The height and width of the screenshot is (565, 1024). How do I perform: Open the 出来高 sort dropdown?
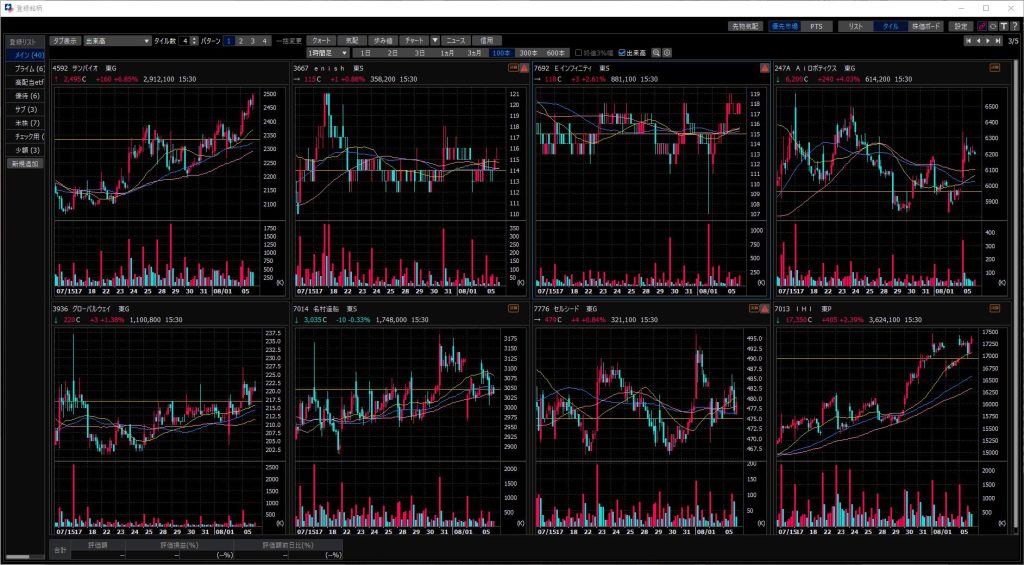[116, 41]
